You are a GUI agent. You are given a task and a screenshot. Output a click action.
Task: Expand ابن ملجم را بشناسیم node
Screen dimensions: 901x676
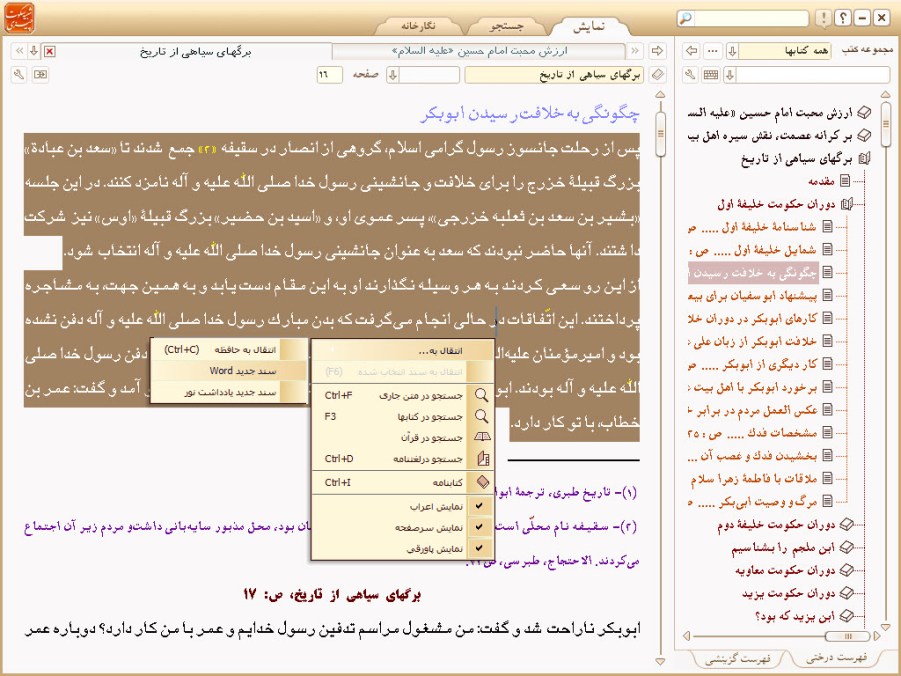click(846, 547)
